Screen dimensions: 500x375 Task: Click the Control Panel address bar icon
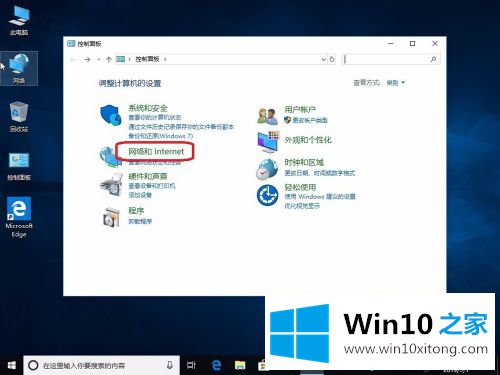120,59
